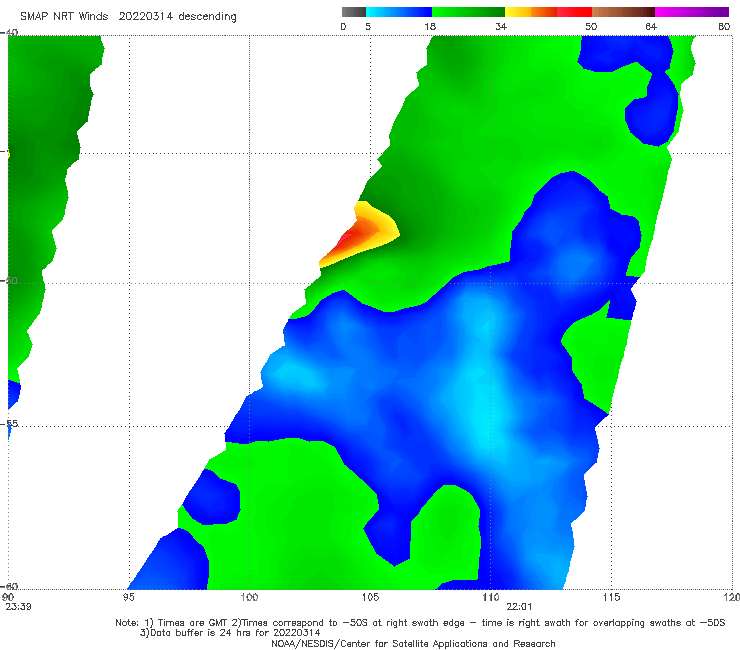This screenshot has height=650, width=740.
Task: Click the NOAA/NESDIS credit line
Action: (x=413, y=643)
